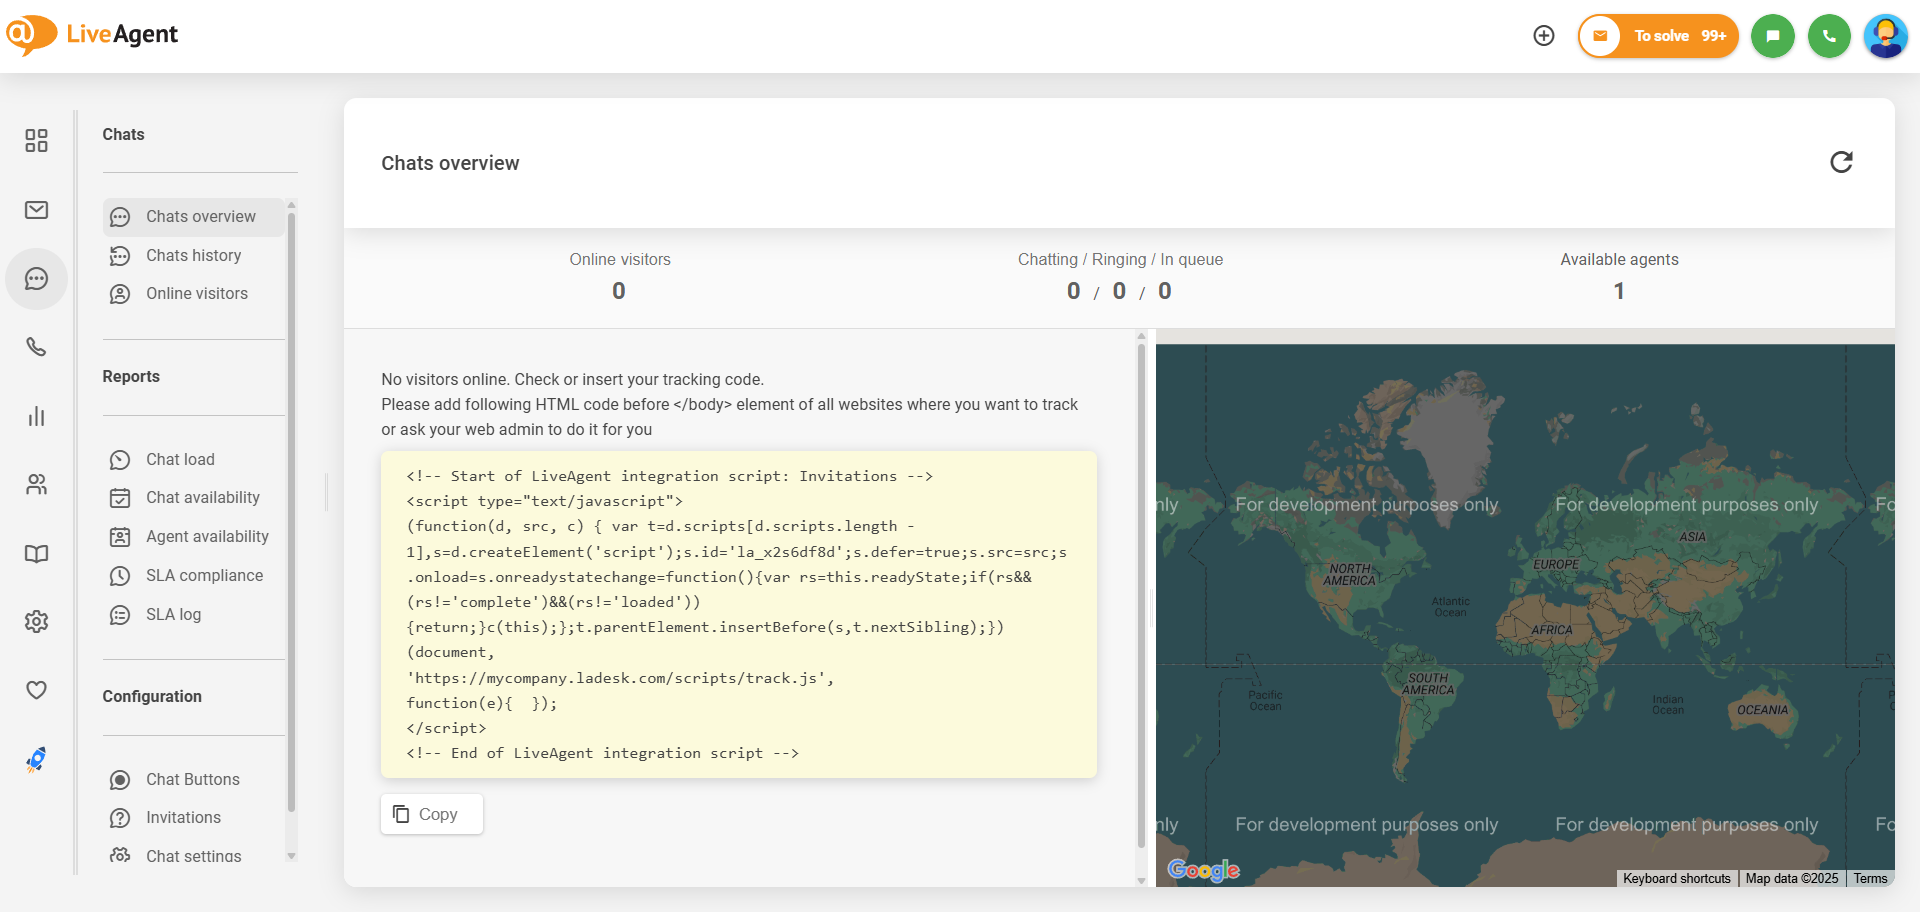
Task: Select Chats history menu item
Action: (x=193, y=256)
